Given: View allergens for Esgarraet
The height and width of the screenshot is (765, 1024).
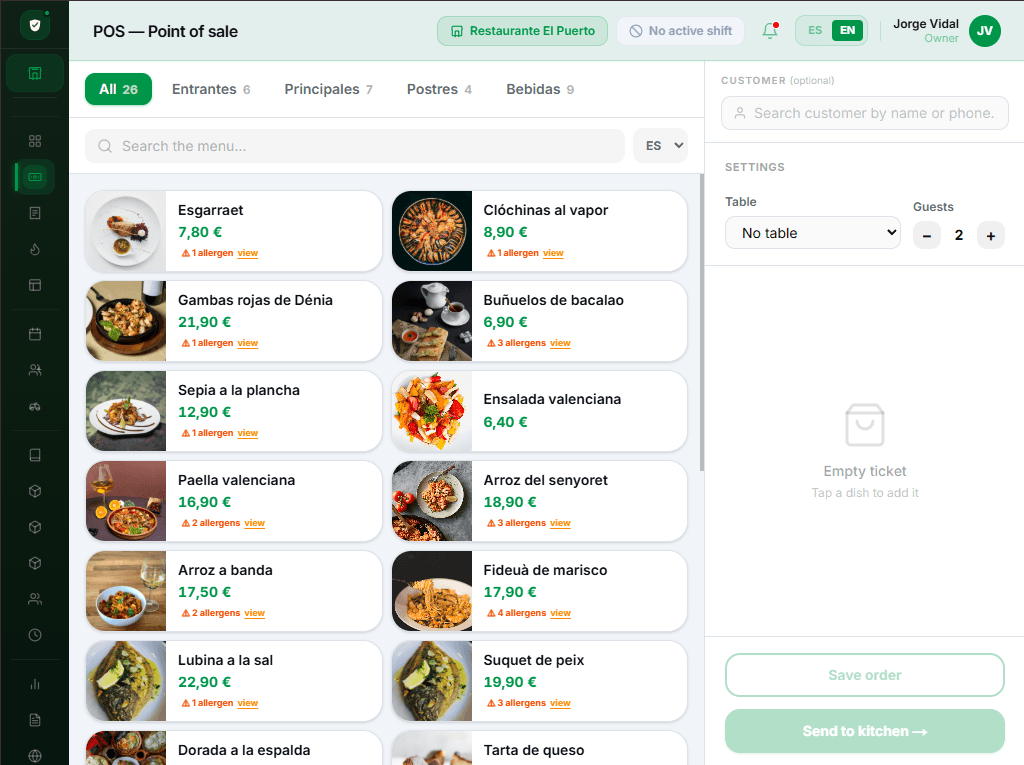Looking at the screenshot, I should [x=248, y=253].
